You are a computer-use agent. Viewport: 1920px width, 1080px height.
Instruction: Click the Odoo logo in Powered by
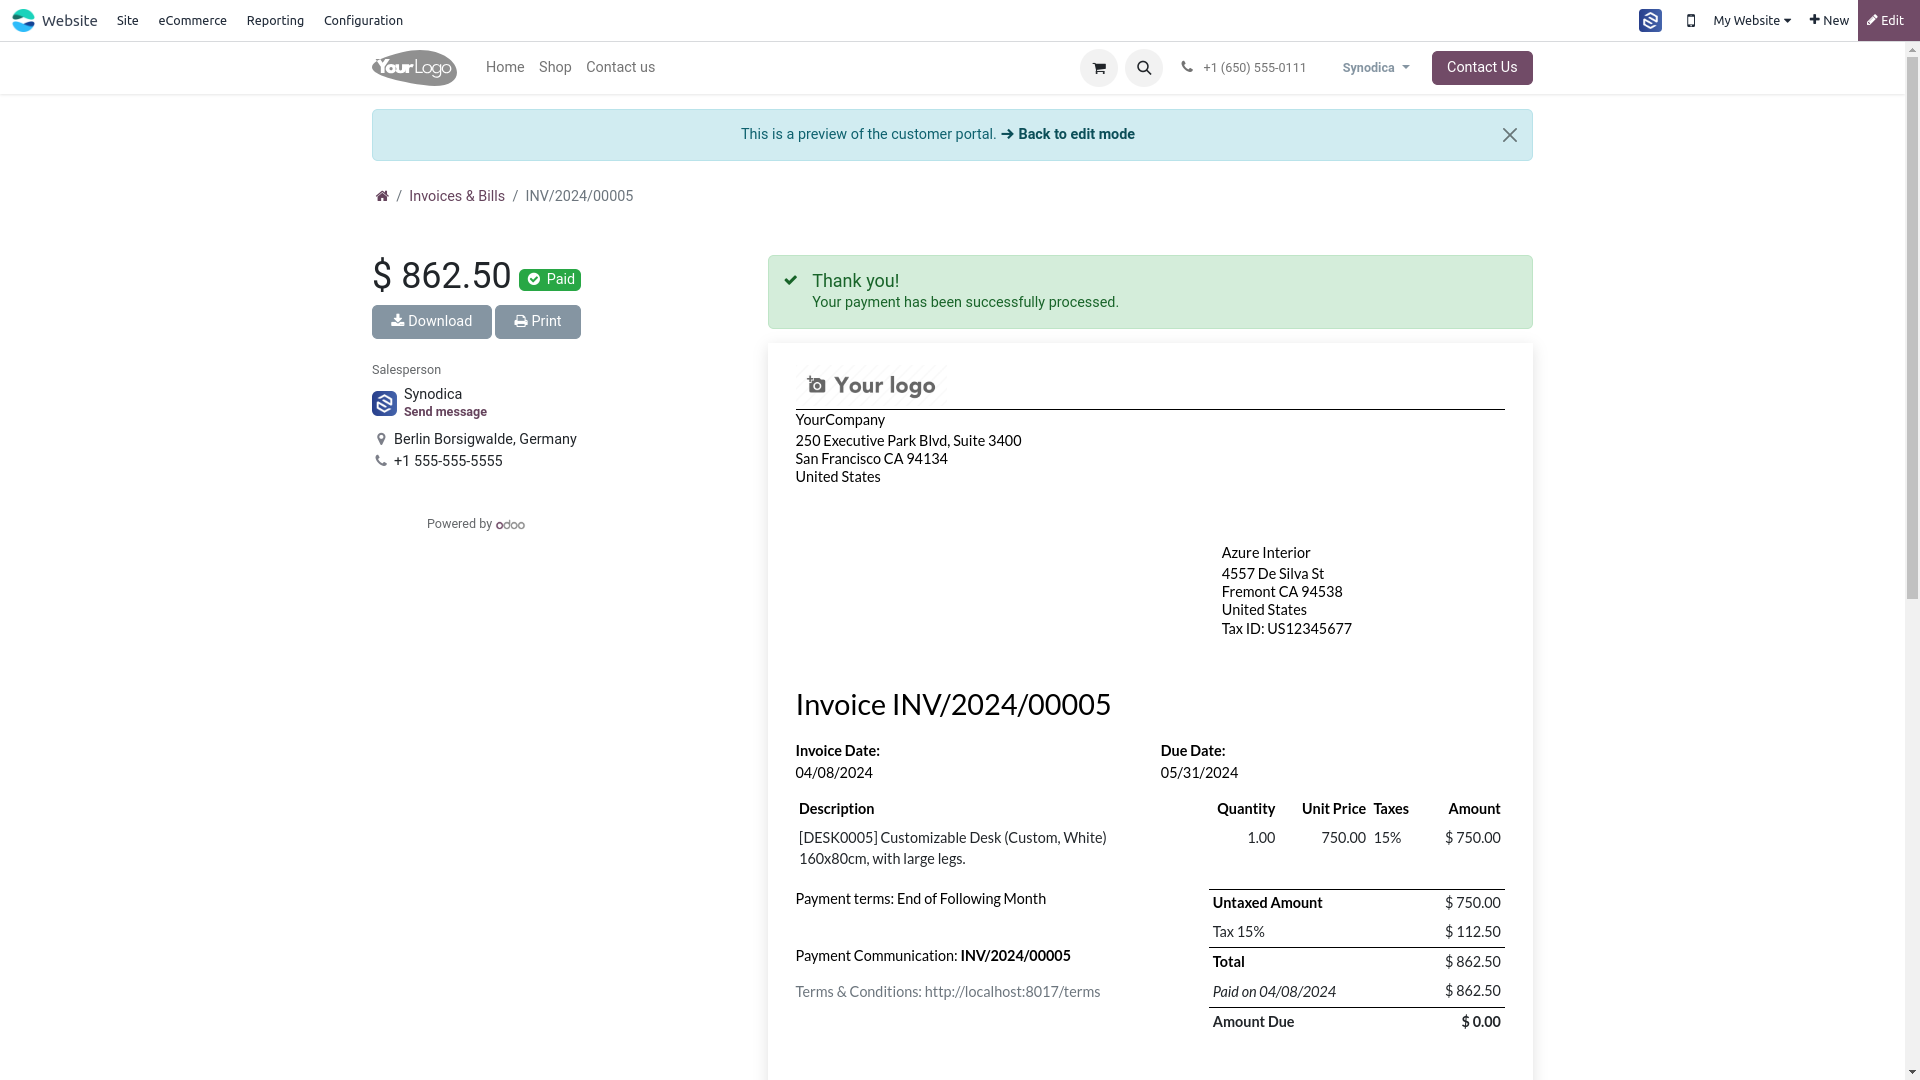coord(510,525)
